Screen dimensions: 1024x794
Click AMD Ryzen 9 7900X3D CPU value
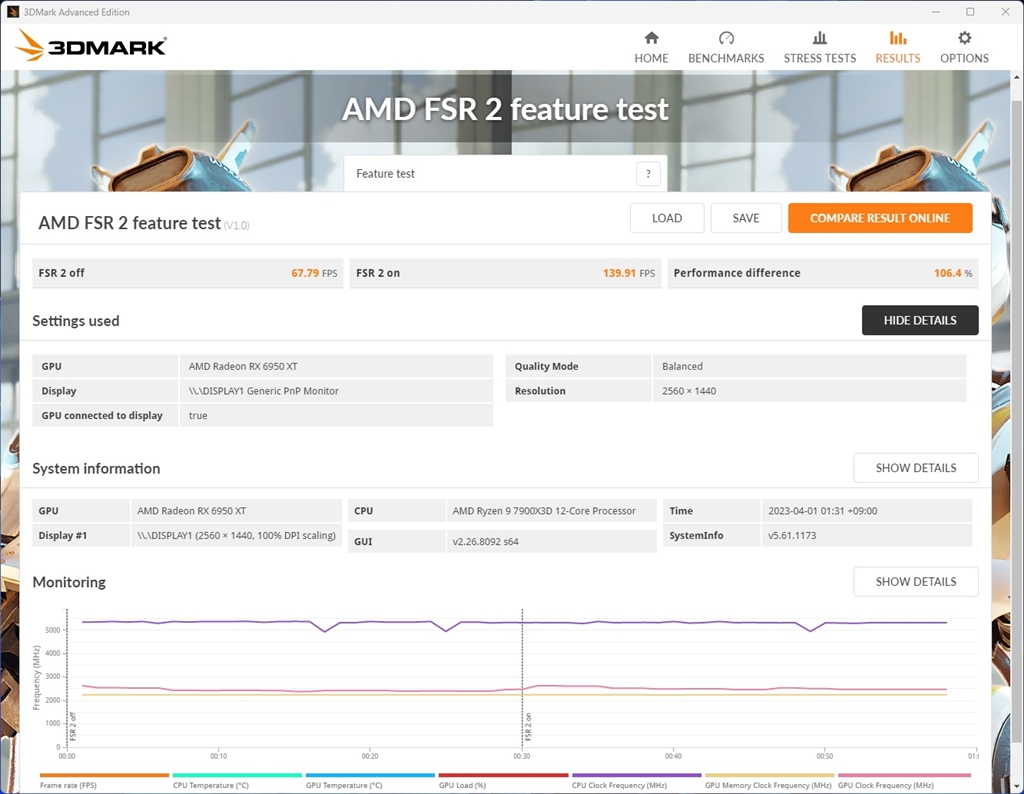point(544,511)
